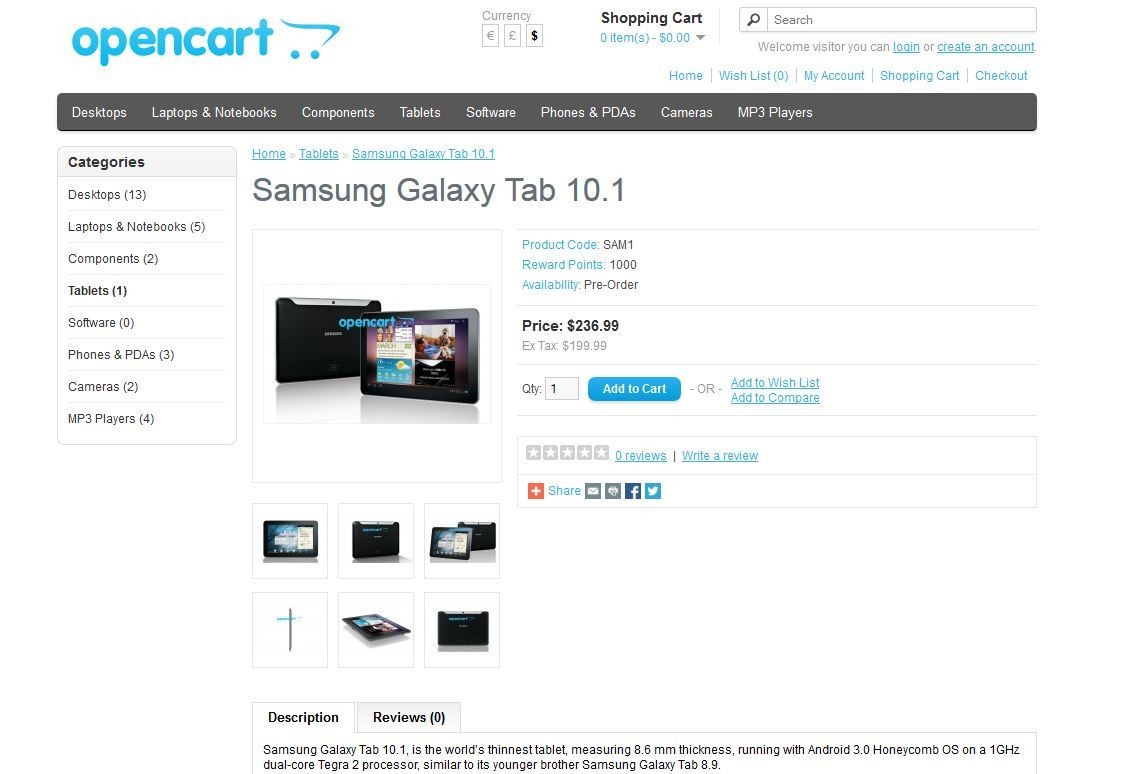
Task: Select the Euro currency icon
Action: click(490, 36)
